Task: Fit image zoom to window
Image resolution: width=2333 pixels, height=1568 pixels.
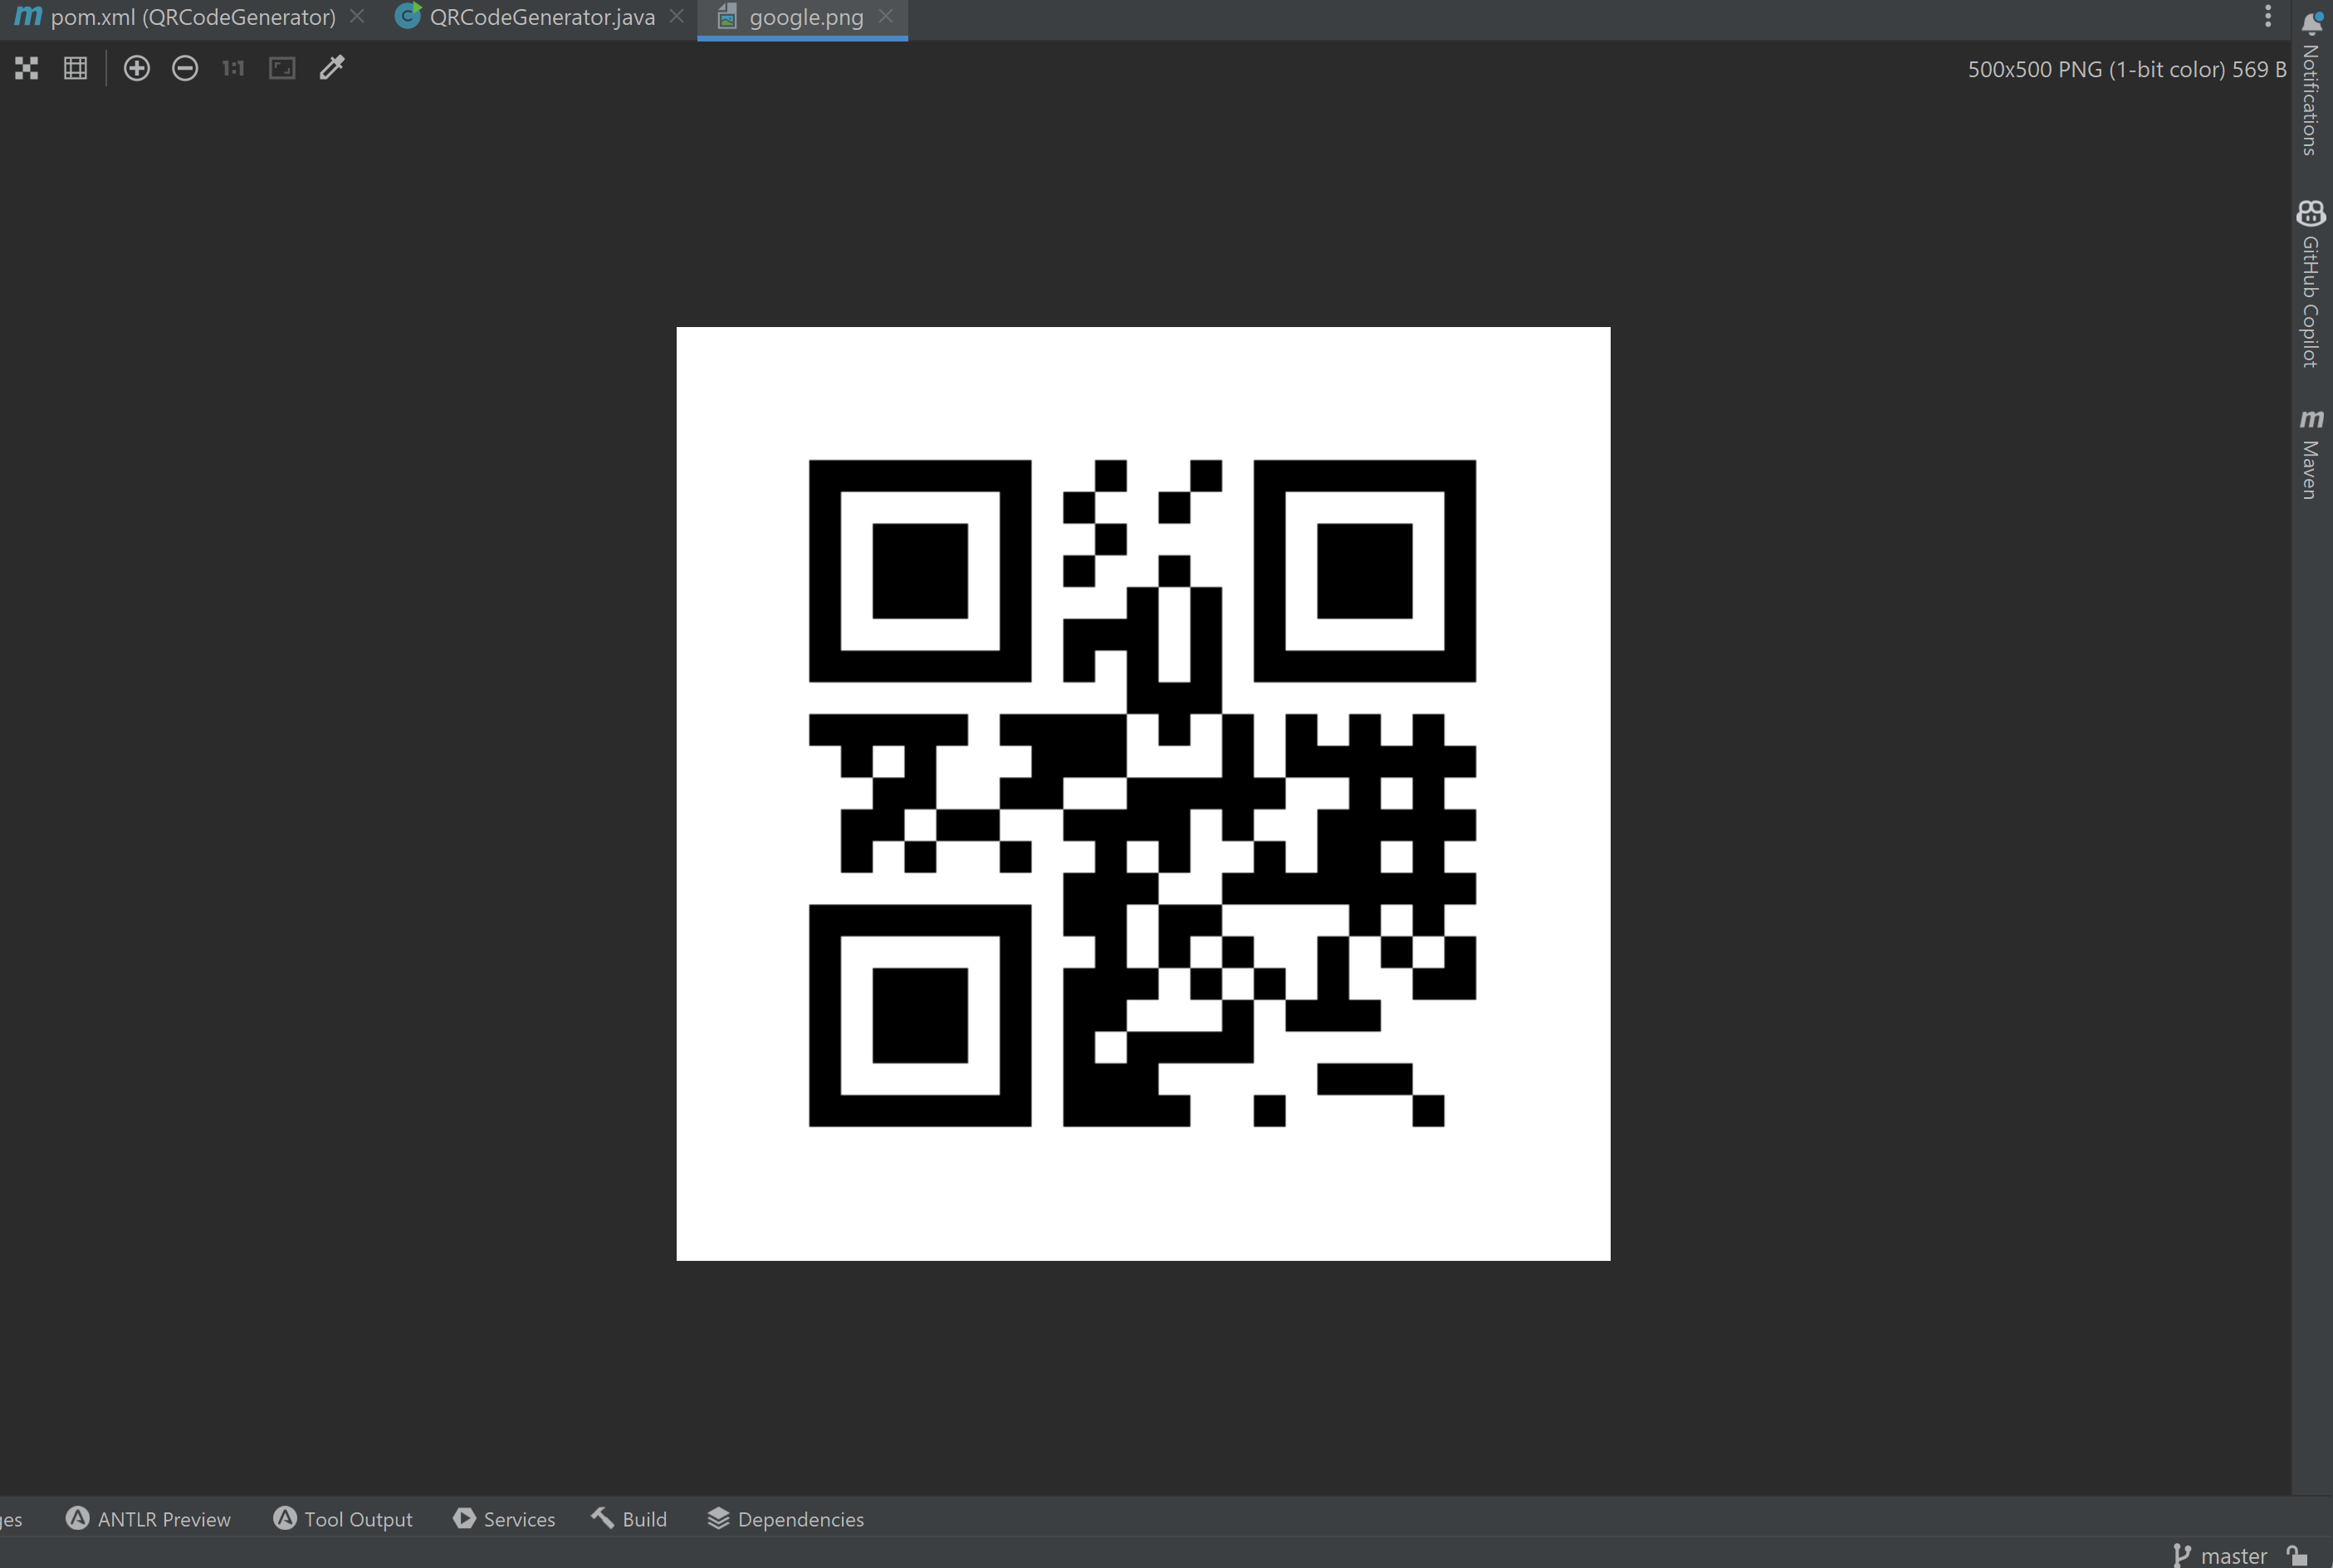Action: tap(282, 68)
